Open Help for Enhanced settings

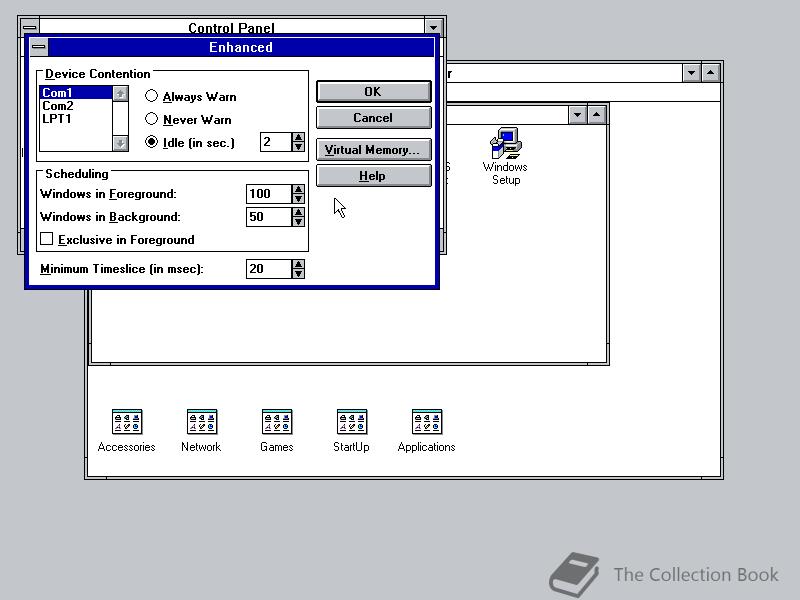click(373, 176)
